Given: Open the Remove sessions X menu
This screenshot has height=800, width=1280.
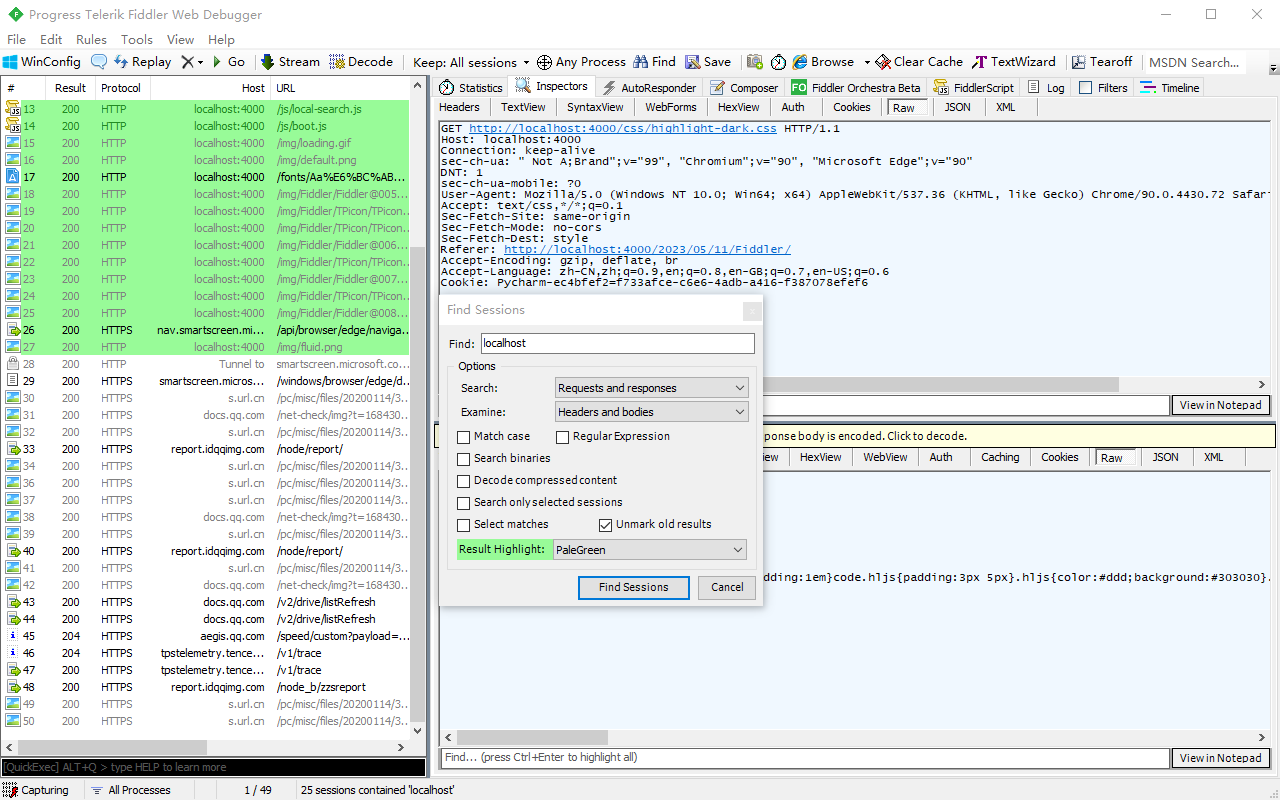Looking at the screenshot, I should [192, 62].
